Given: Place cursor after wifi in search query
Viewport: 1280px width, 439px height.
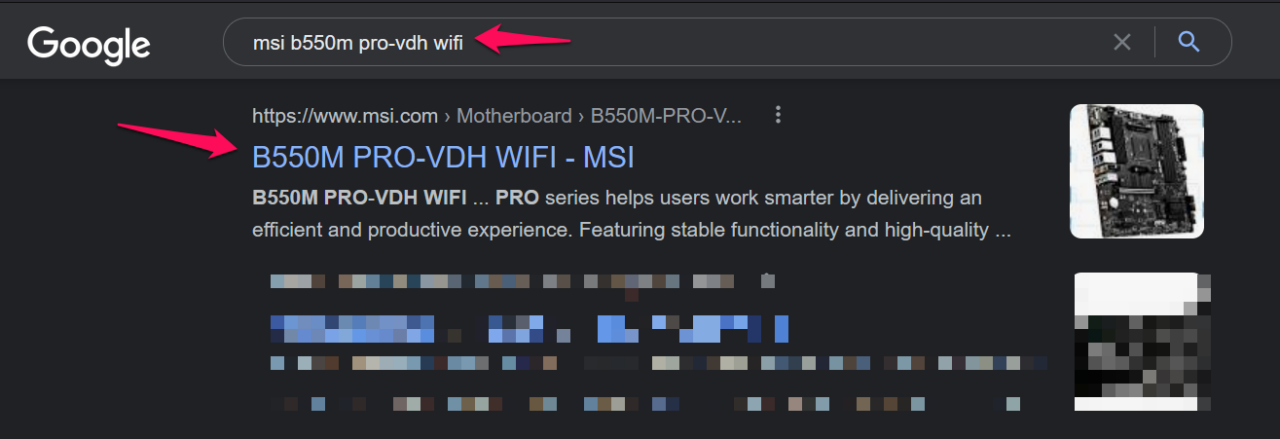Looking at the screenshot, I should click(x=465, y=43).
